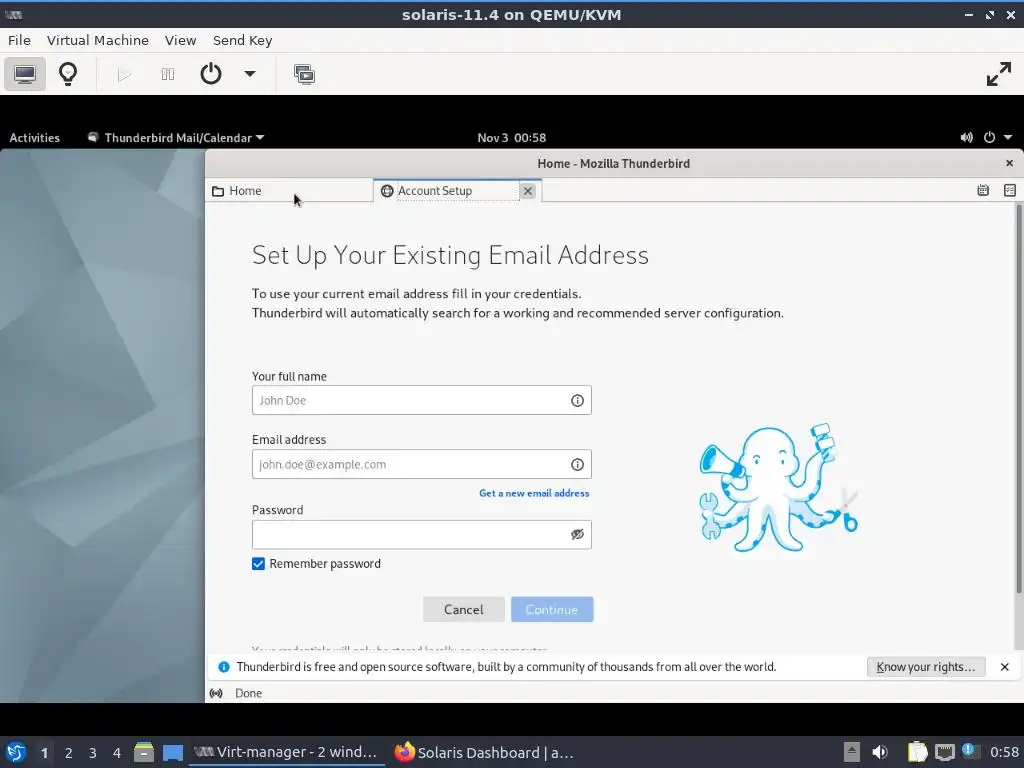The height and width of the screenshot is (768, 1024).
Task: Click the guest volume icon in top bar
Action: click(967, 138)
